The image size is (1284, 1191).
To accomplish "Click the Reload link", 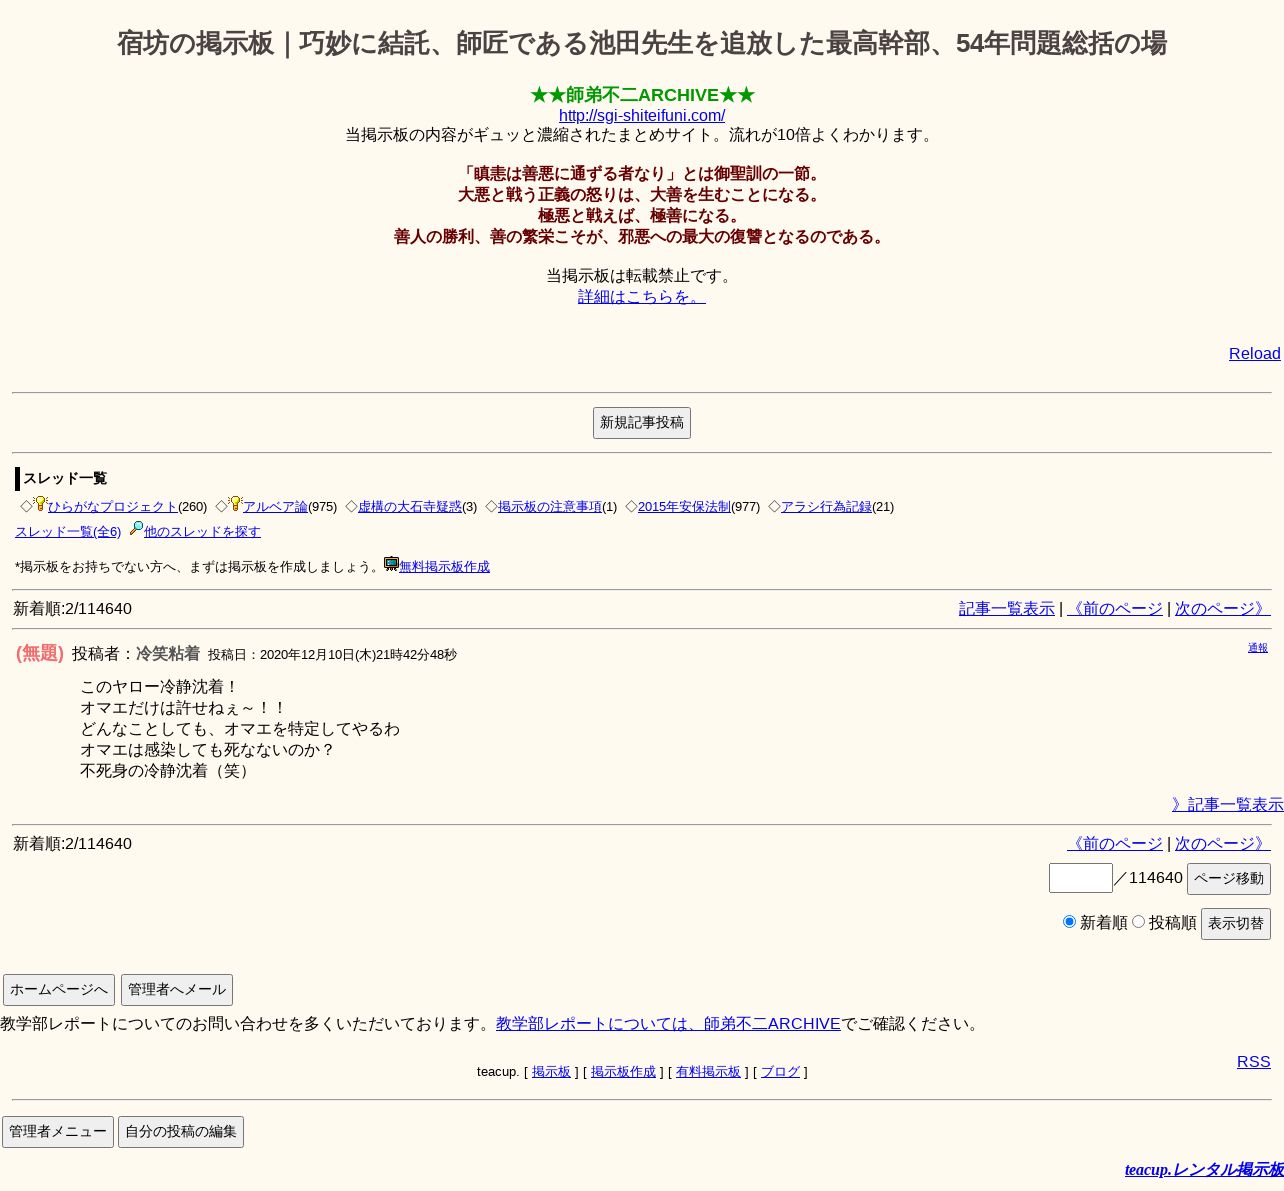I will [1255, 354].
